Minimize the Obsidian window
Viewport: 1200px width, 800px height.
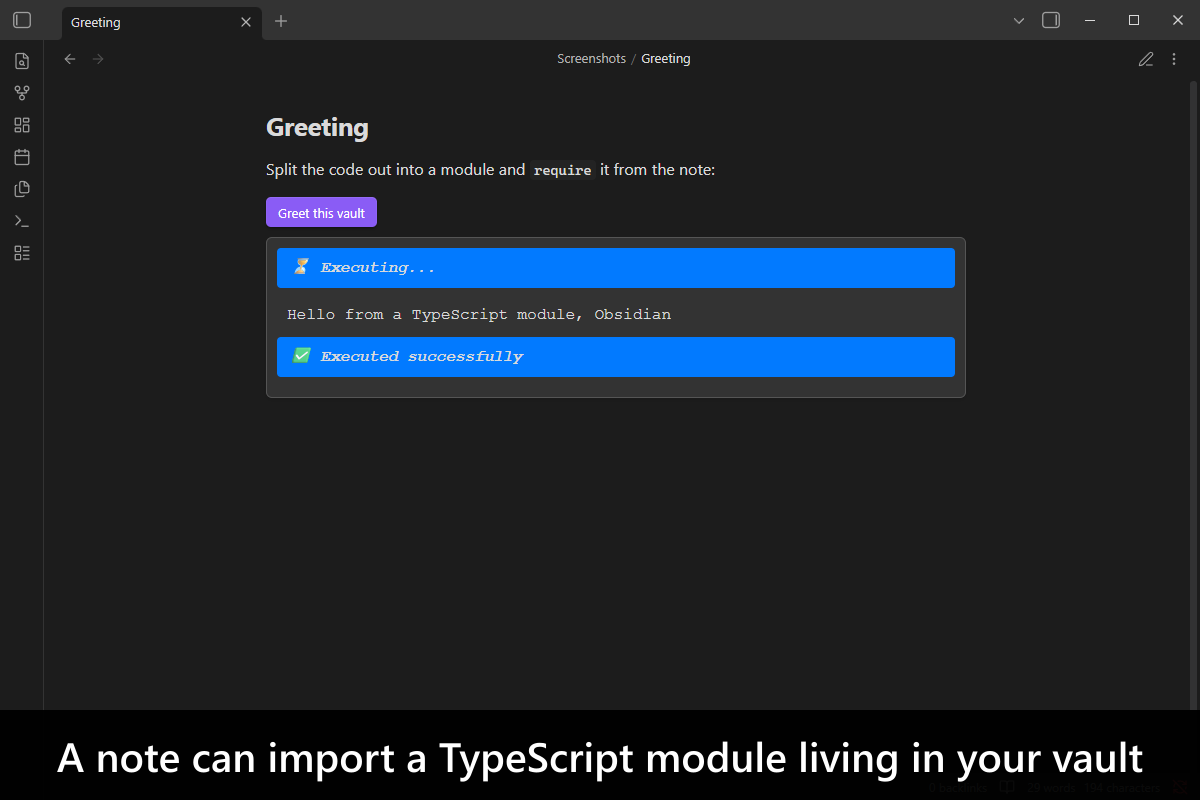click(x=1088, y=20)
